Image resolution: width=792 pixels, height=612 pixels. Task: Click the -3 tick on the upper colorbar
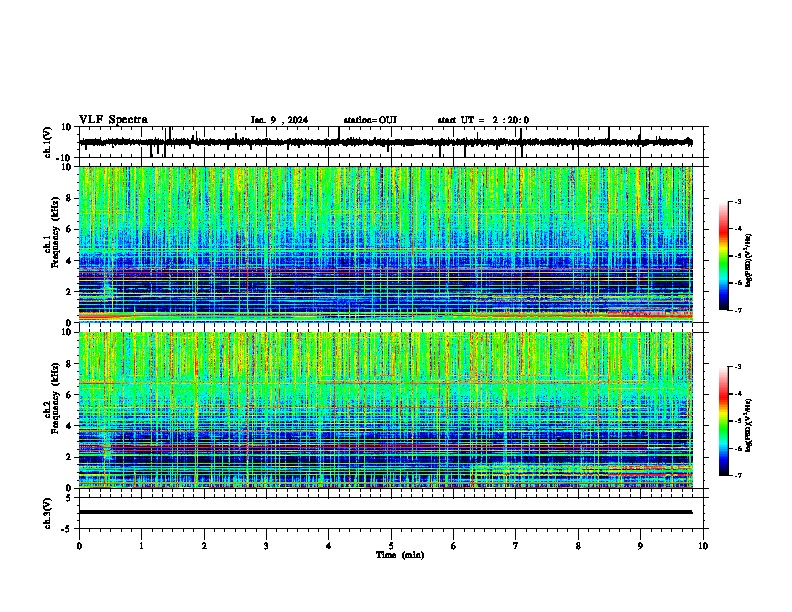737,201
